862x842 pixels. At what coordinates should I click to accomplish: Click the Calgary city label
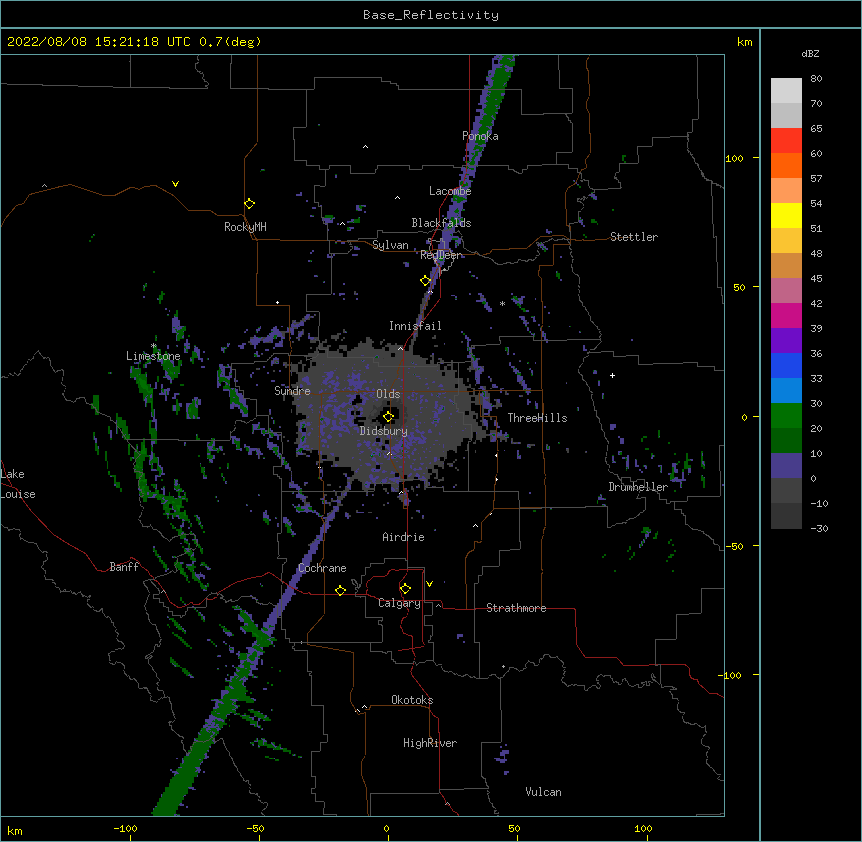click(399, 603)
